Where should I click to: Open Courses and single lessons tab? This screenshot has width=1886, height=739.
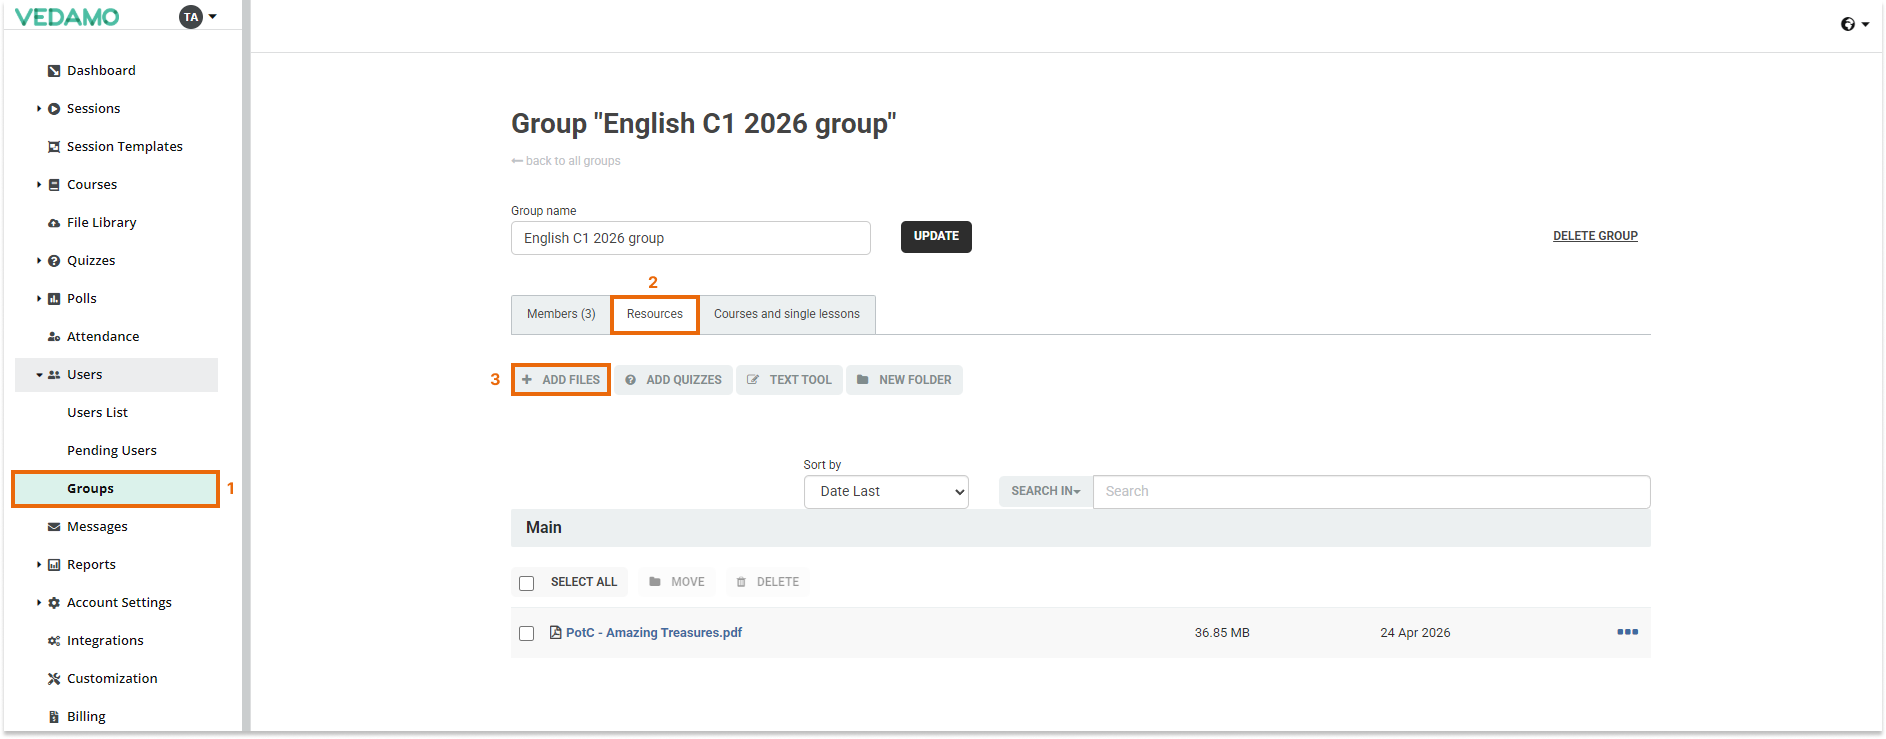tap(787, 314)
